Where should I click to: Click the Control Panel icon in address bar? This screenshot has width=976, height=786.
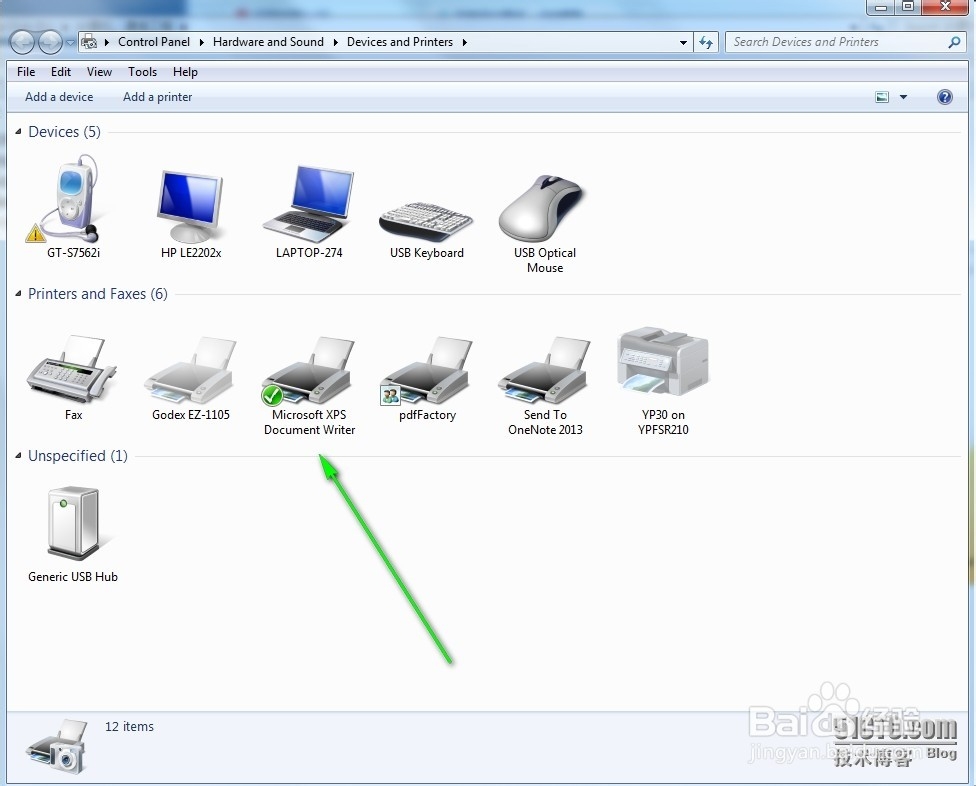tap(90, 42)
